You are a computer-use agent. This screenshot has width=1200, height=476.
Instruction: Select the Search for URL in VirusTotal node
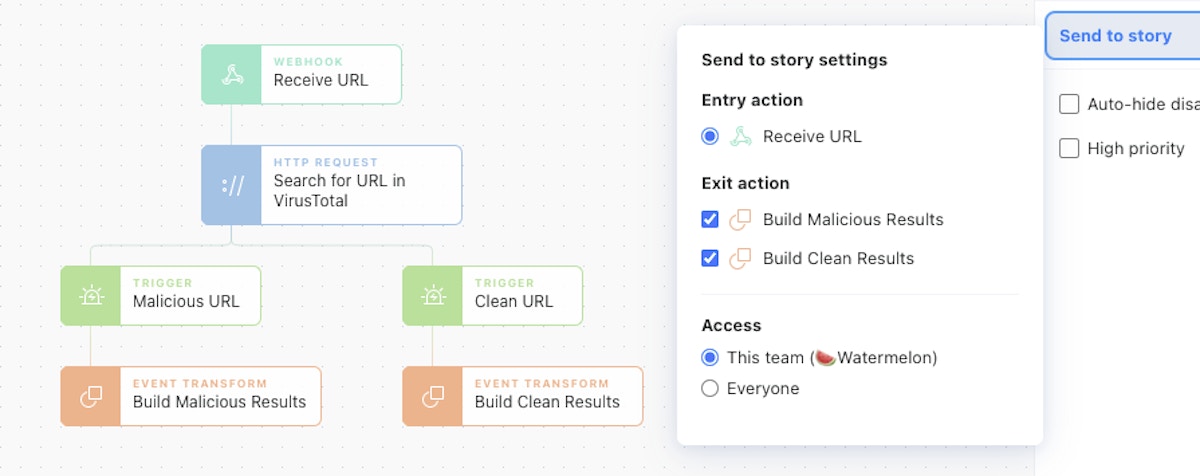pyautogui.click(x=340, y=190)
